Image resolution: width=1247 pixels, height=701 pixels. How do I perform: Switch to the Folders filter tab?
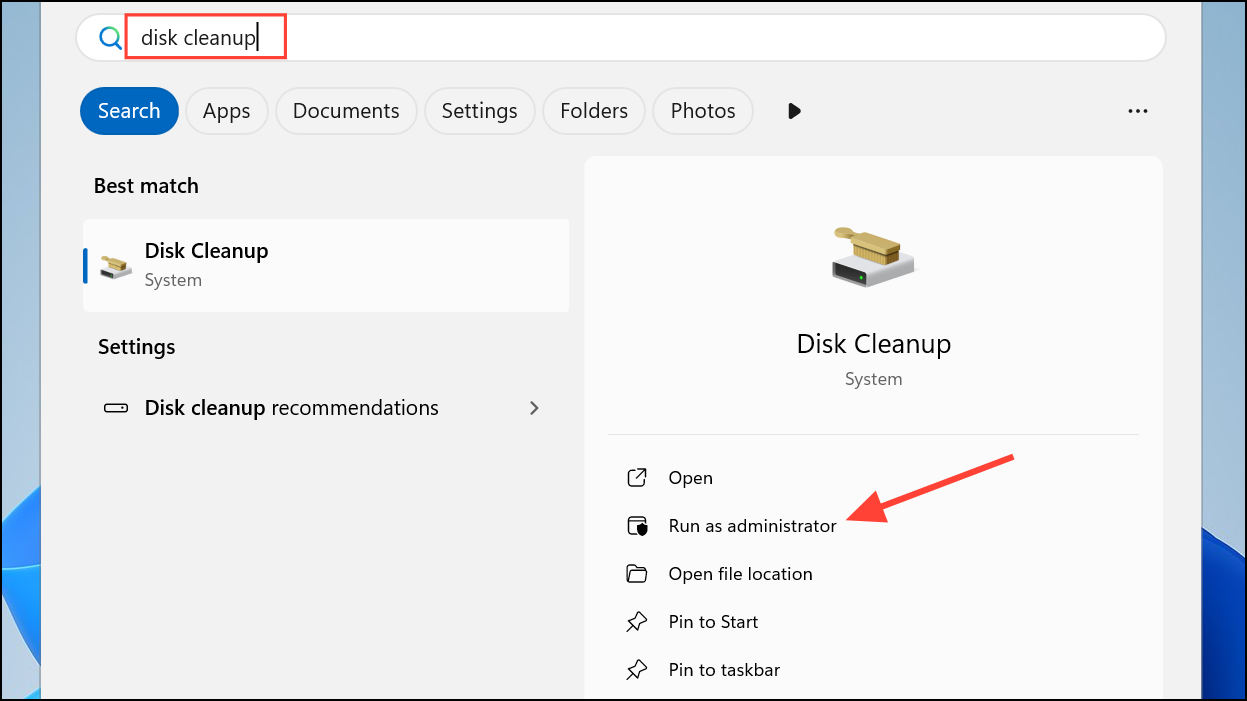[594, 111]
